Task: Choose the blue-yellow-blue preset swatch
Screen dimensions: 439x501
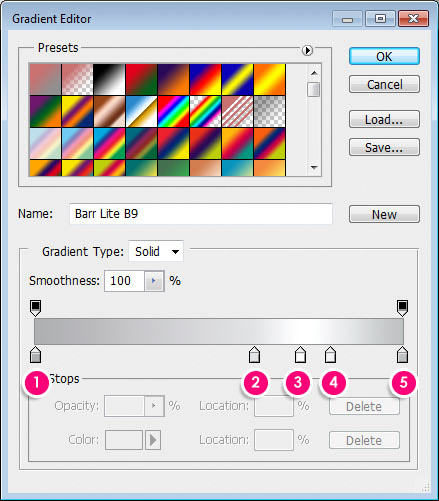Action: [x=237, y=79]
